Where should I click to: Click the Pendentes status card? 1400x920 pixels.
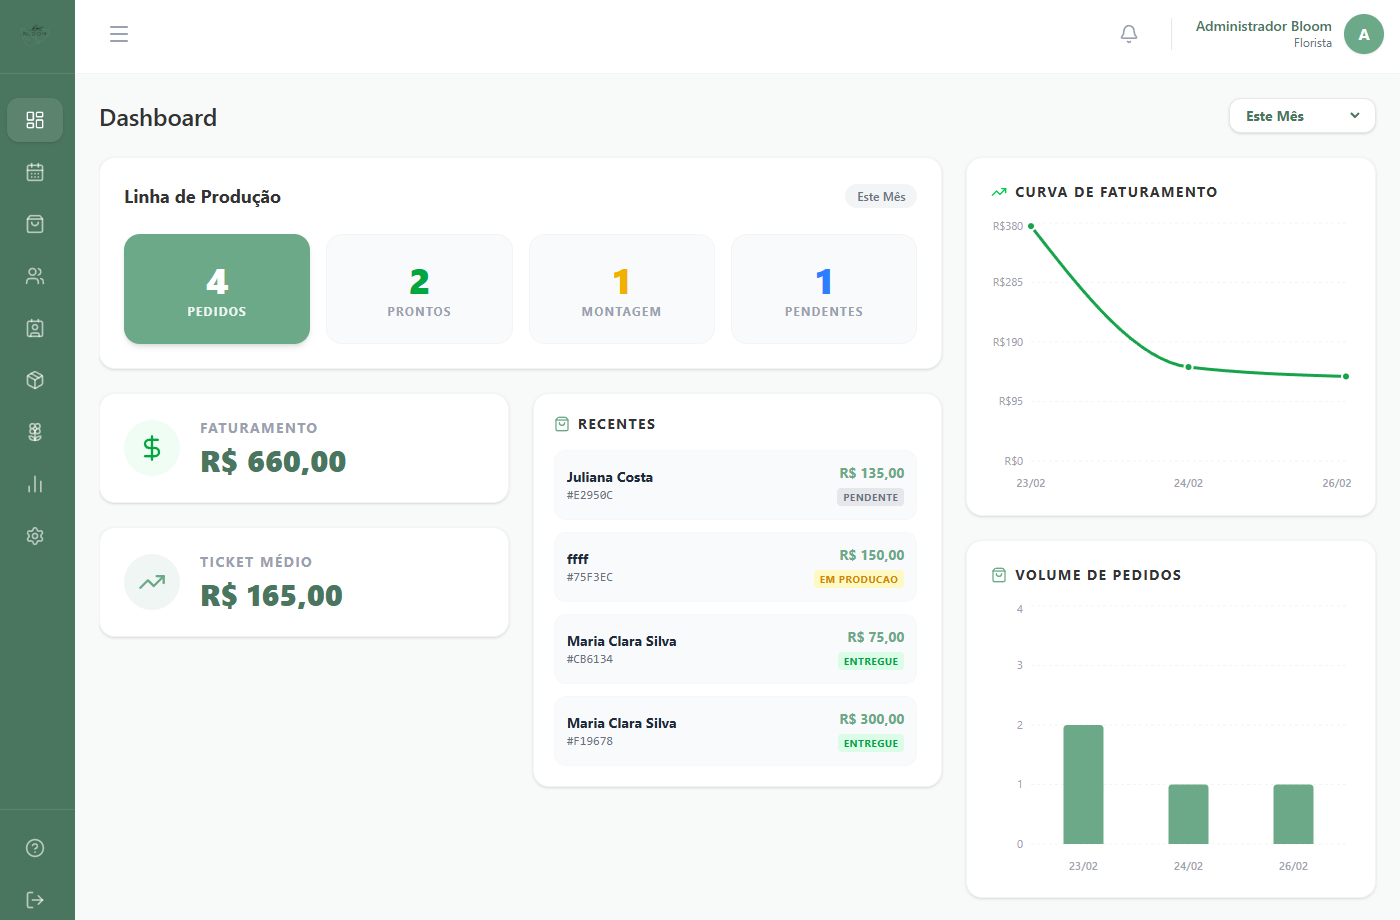click(x=823, y=289)
